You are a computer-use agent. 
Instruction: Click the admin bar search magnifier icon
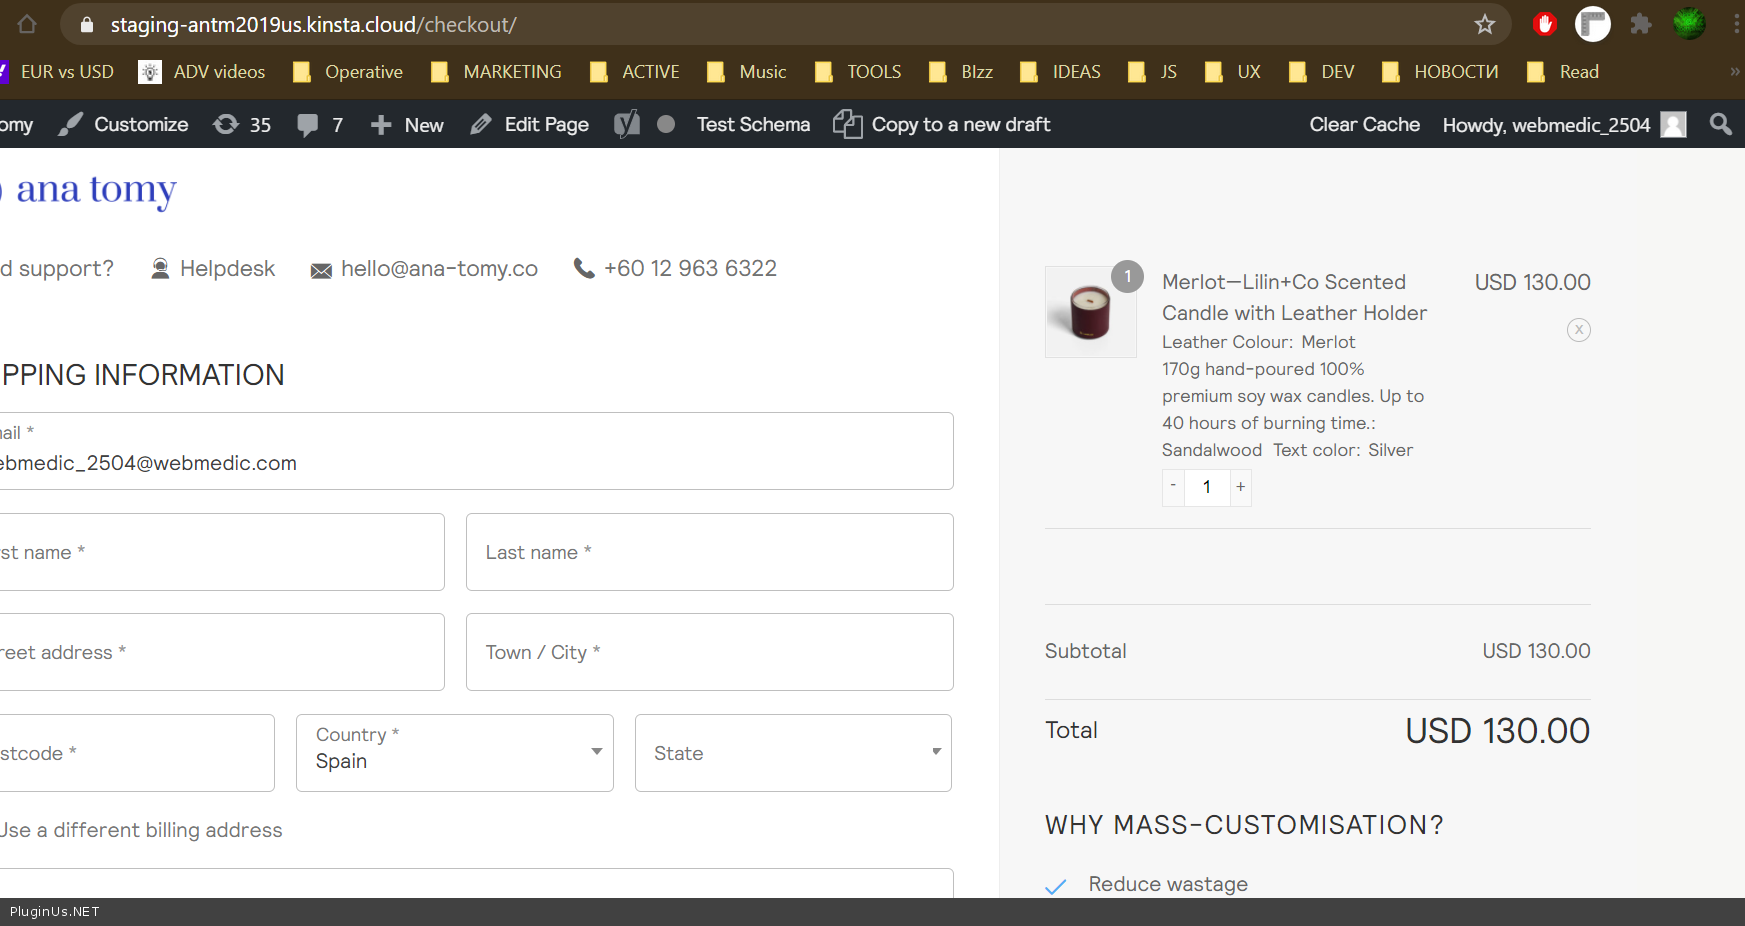1720,124
